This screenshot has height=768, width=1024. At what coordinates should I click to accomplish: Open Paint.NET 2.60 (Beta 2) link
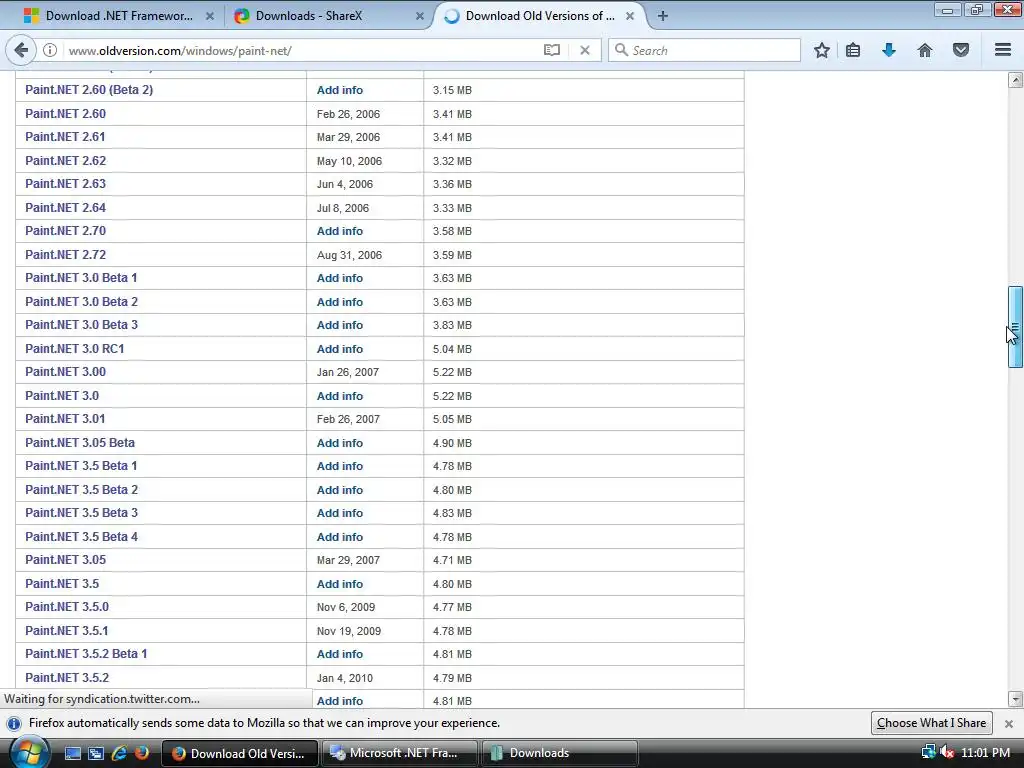pyautogui.click(x=89, y=89)
